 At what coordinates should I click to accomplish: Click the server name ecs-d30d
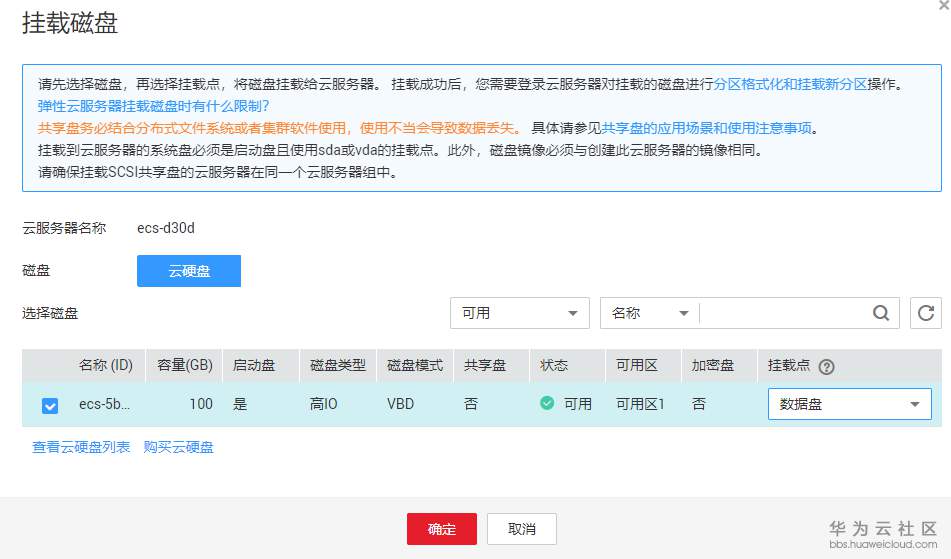click(166, 228)
